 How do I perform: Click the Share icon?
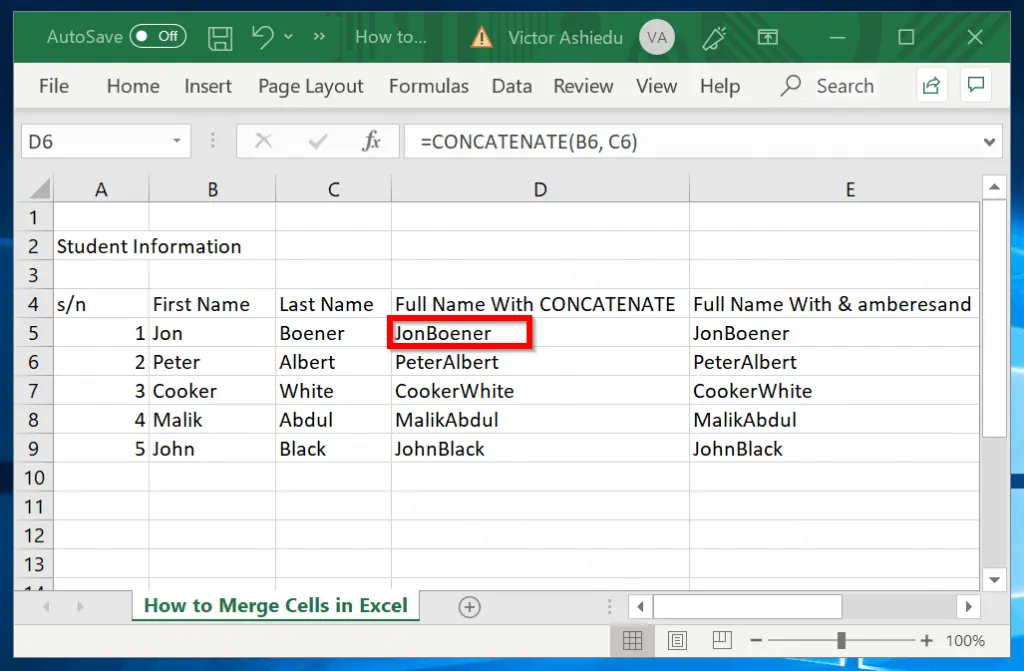(931, 85)
